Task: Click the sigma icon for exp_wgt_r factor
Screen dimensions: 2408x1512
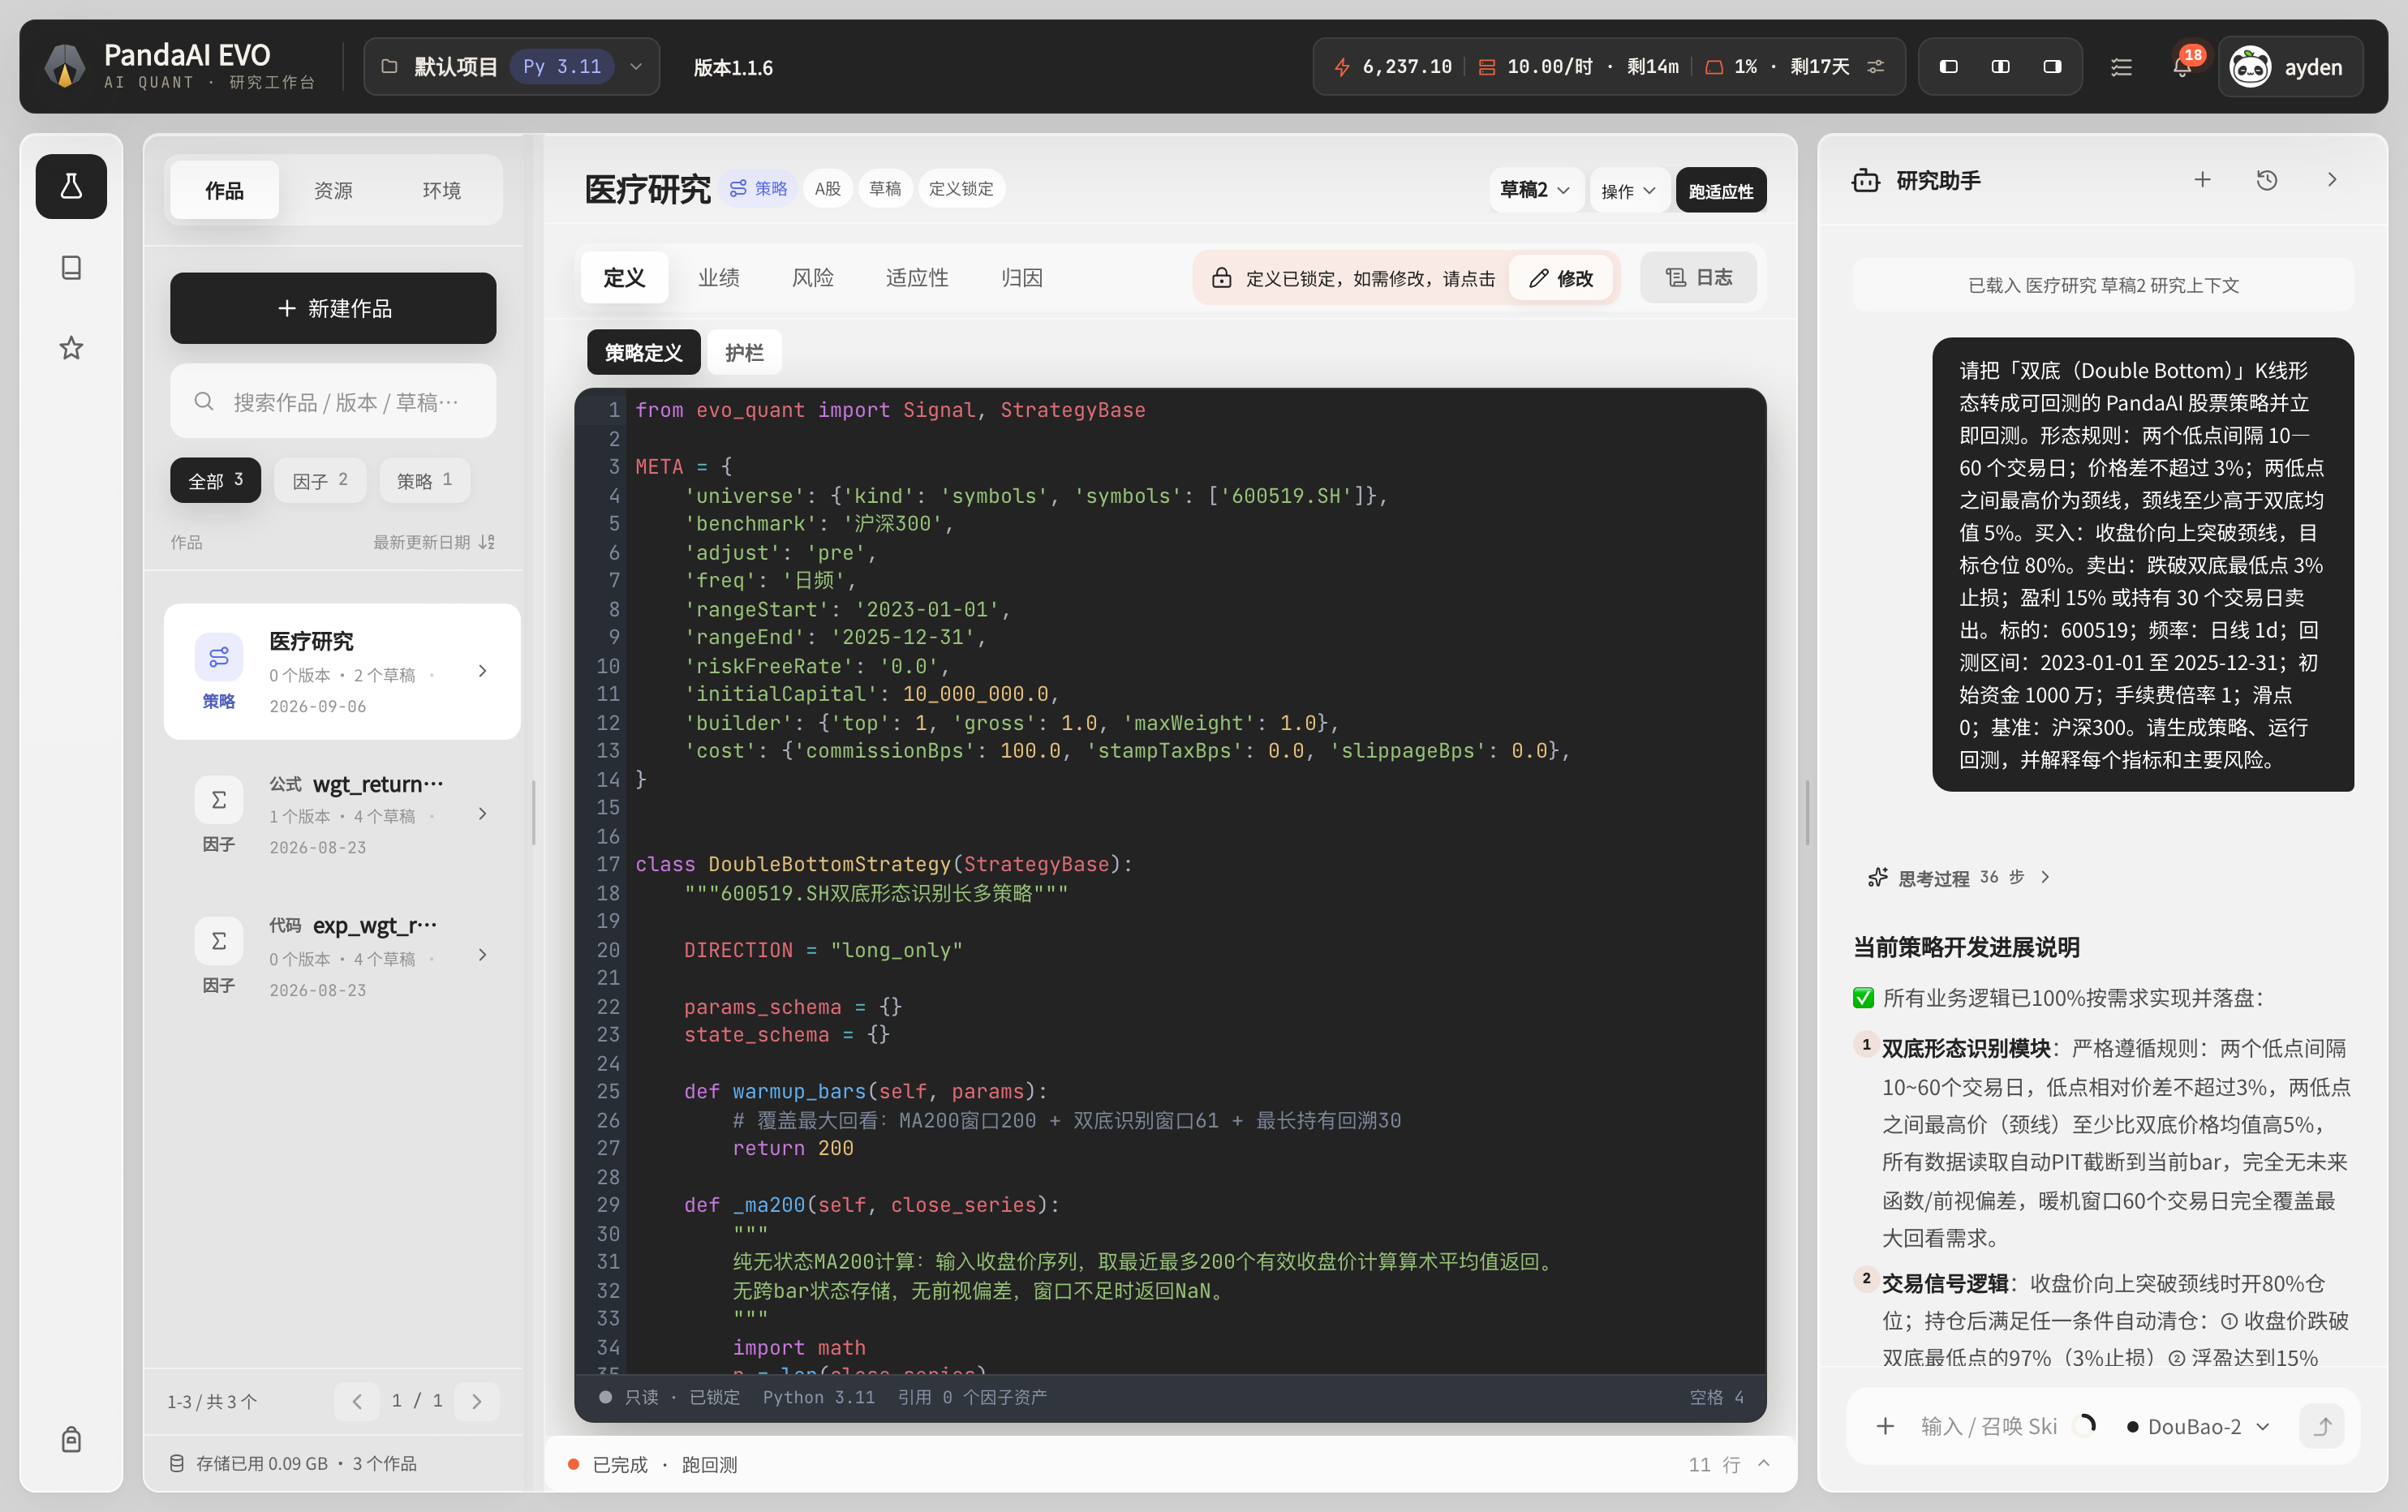Action: pyautogui.click(x=219, y=941)
